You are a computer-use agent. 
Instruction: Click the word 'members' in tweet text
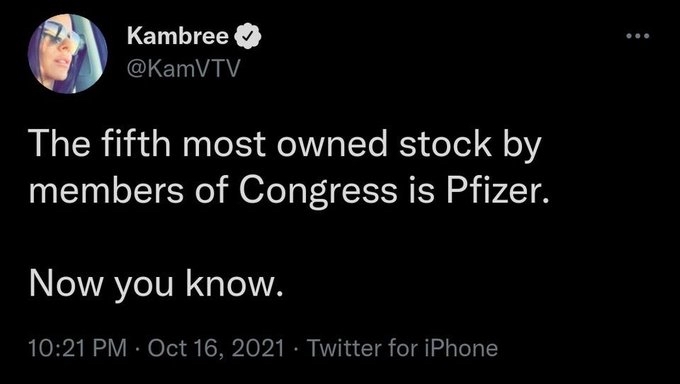click(x=107, y=190)
